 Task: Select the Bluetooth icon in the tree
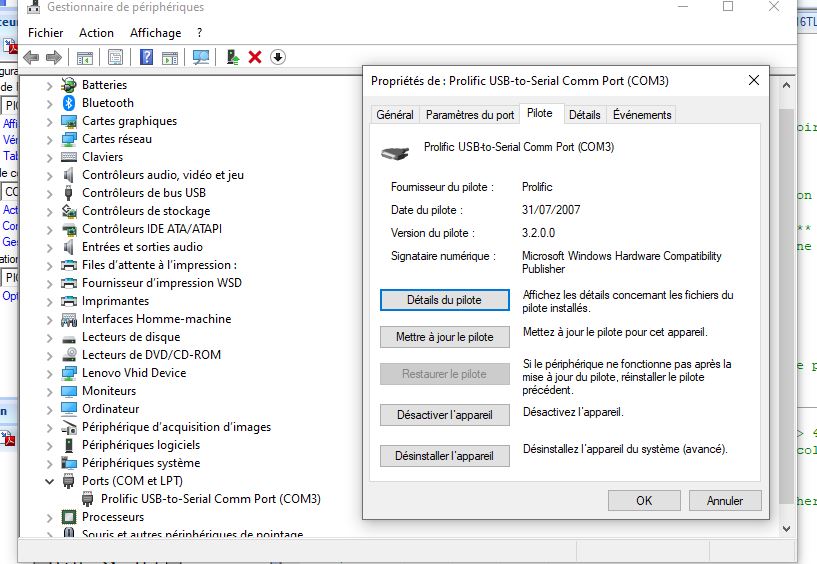coord(69,103)
